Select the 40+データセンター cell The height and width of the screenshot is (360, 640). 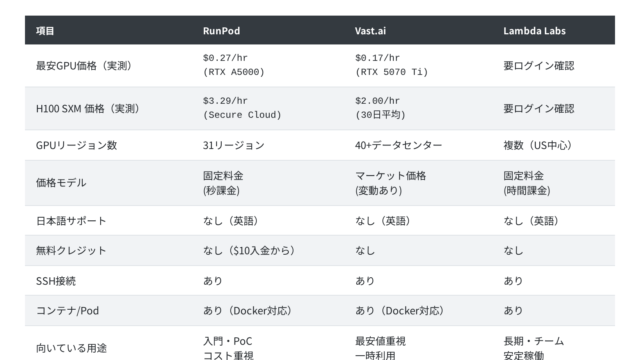tap(398, 145)
